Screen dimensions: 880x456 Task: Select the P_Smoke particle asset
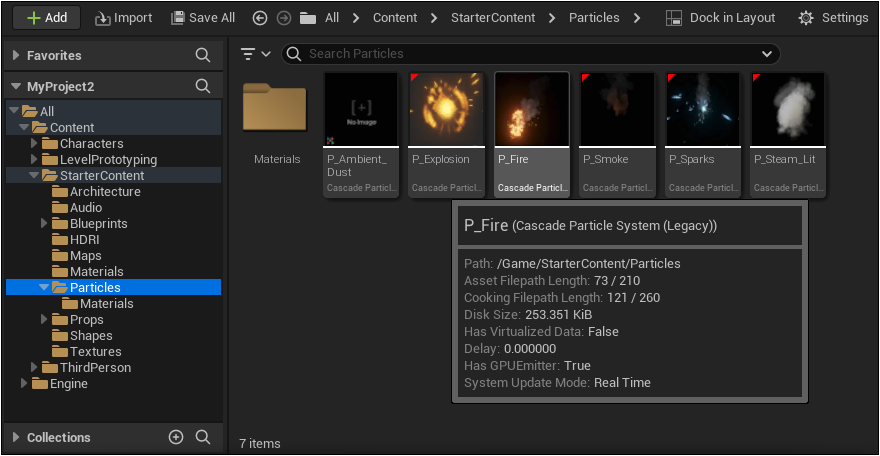point(617,135)
